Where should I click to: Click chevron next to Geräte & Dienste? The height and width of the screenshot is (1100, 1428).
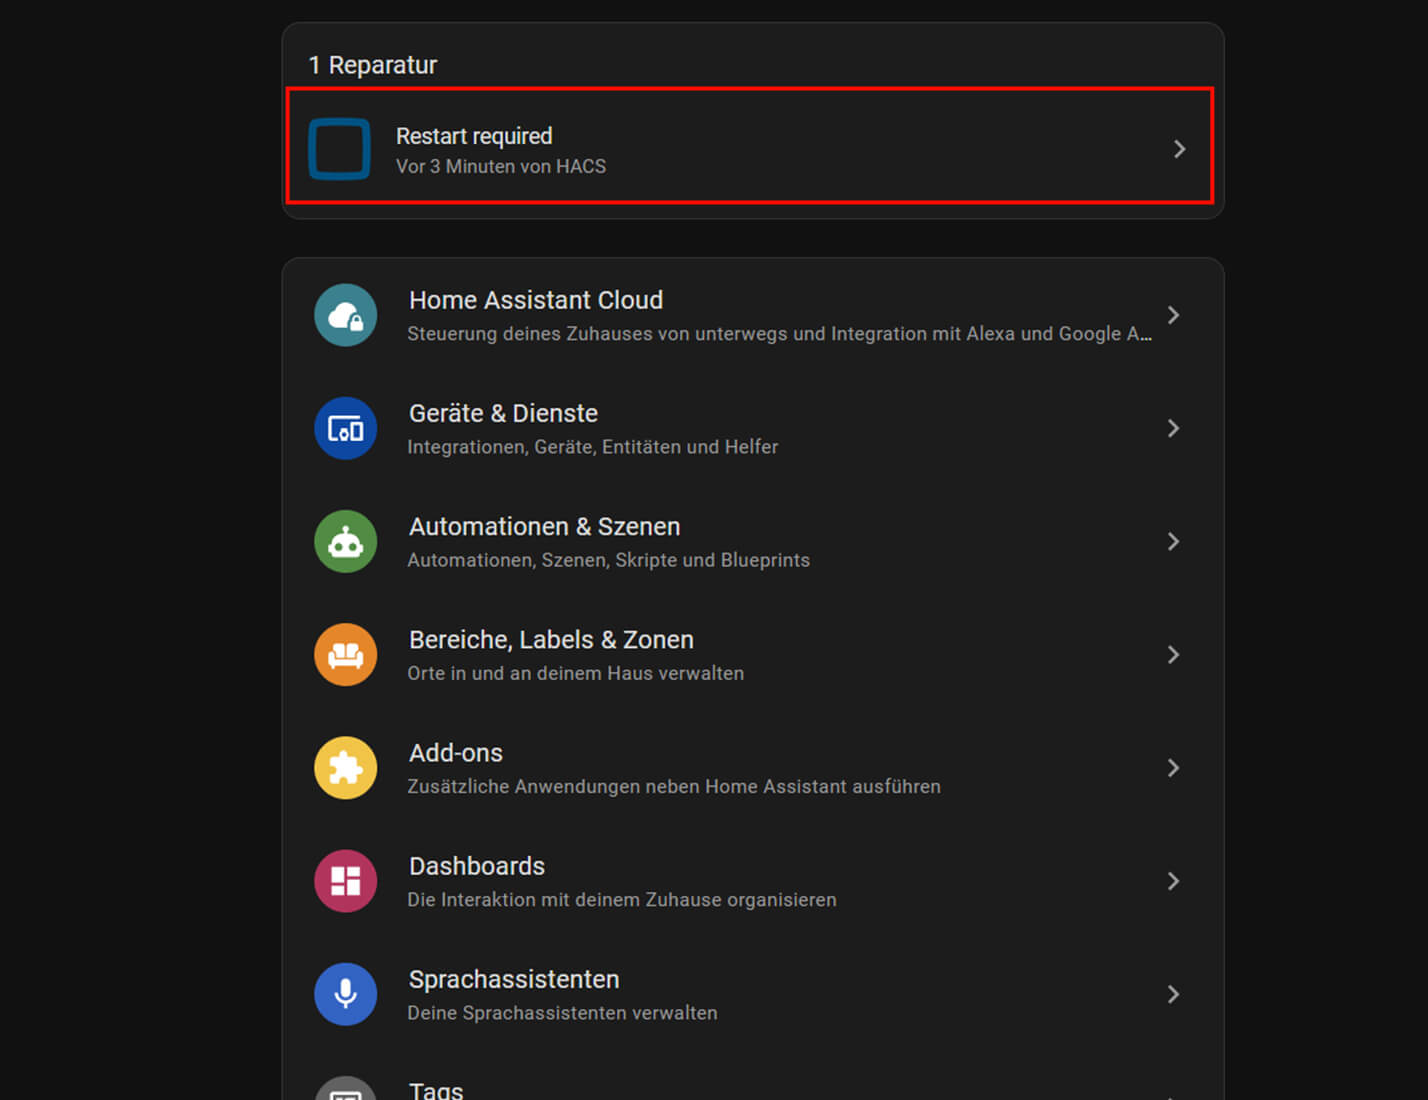pyautogui.click(x=1173, y=428)
